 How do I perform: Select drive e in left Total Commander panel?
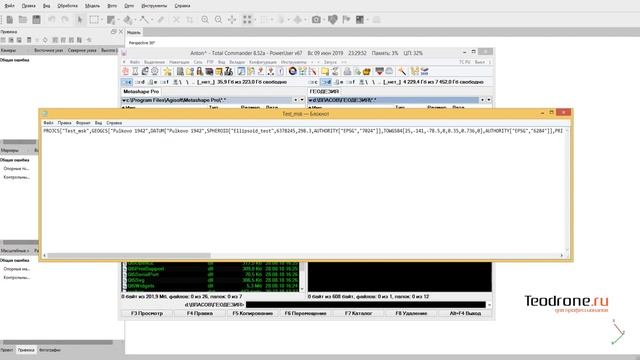point(152,82)
